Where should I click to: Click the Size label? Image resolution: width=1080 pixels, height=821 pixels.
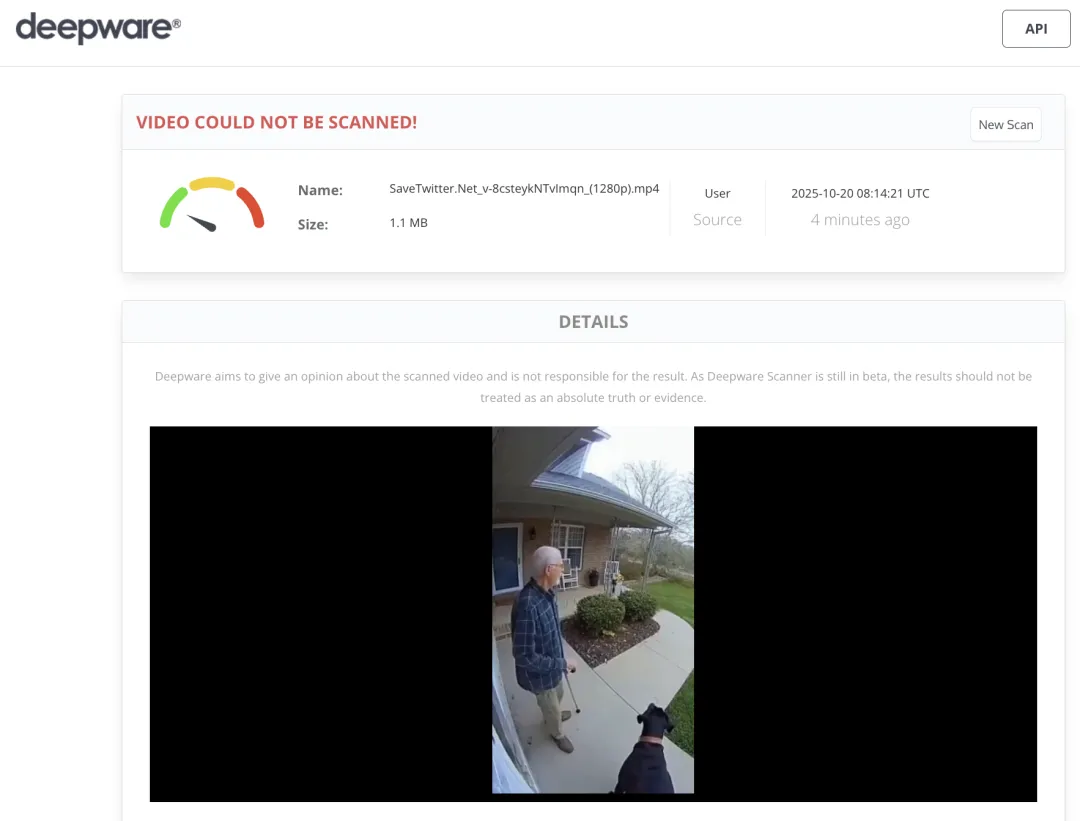point(313,224)
